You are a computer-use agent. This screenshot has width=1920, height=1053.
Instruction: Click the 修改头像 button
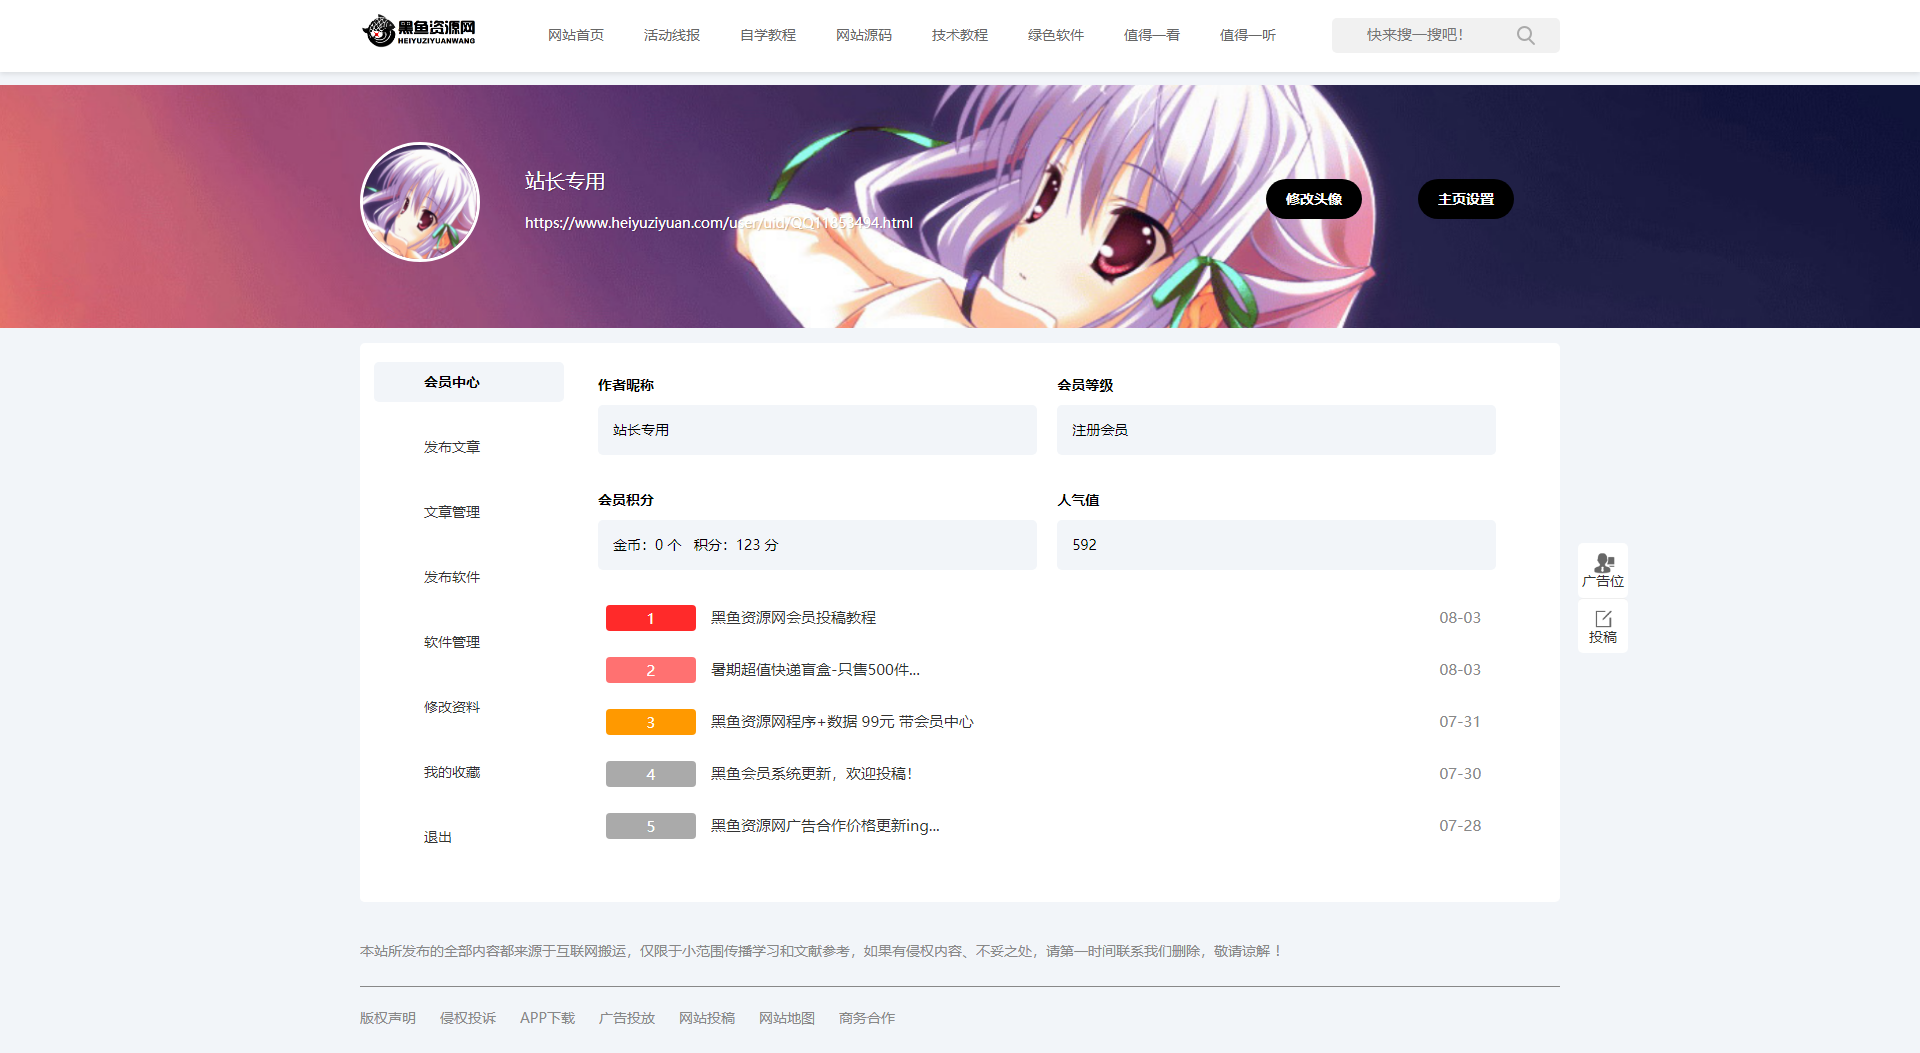click(x=1313, y=198)
